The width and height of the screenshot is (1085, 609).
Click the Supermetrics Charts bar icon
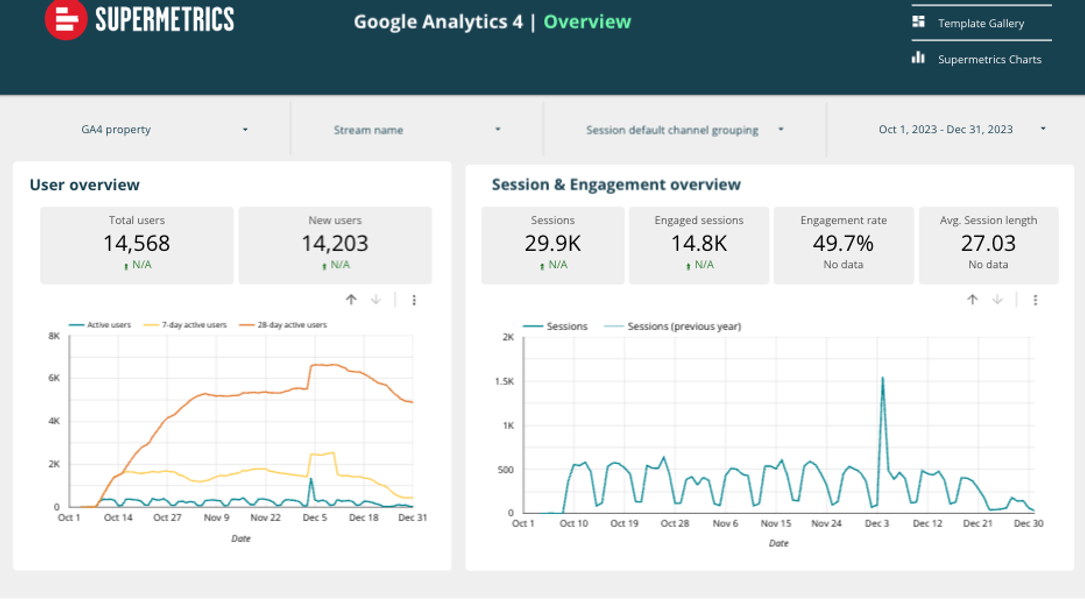918,58
